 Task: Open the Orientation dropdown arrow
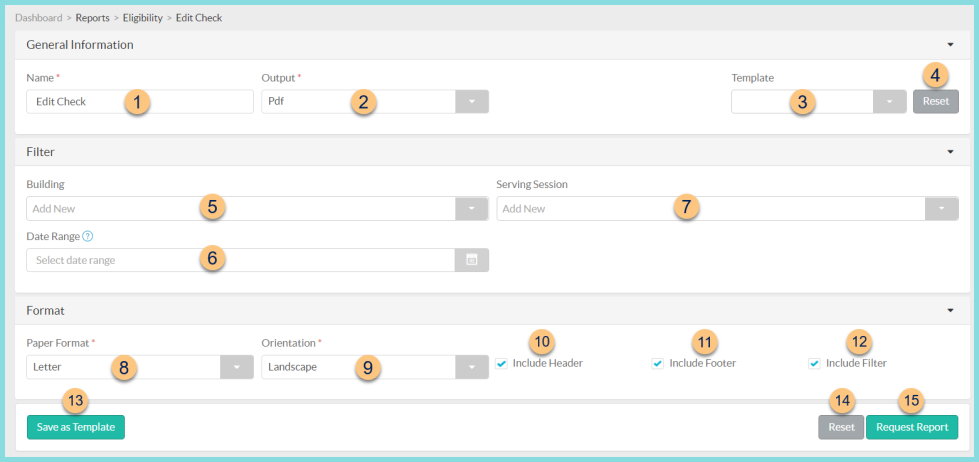coord(472,367)
